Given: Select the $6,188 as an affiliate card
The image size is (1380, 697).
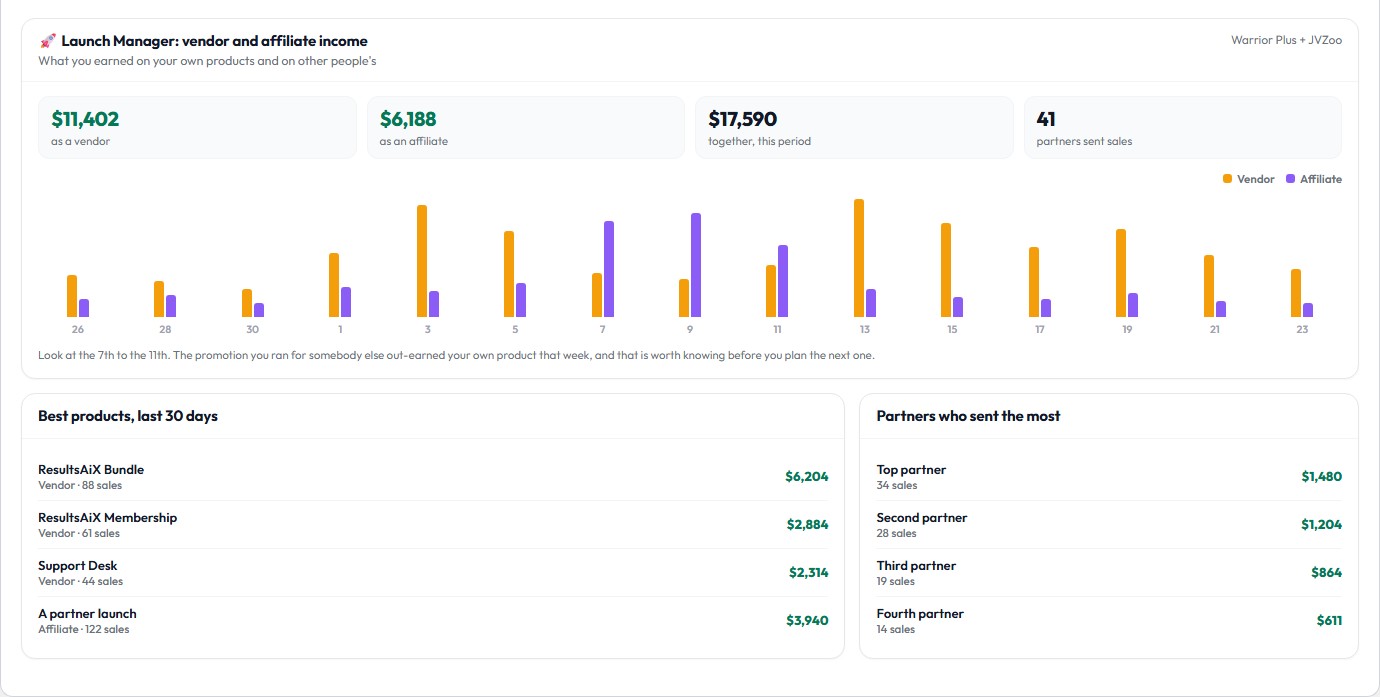Looking at the screenshot, I should pos(526,127).
